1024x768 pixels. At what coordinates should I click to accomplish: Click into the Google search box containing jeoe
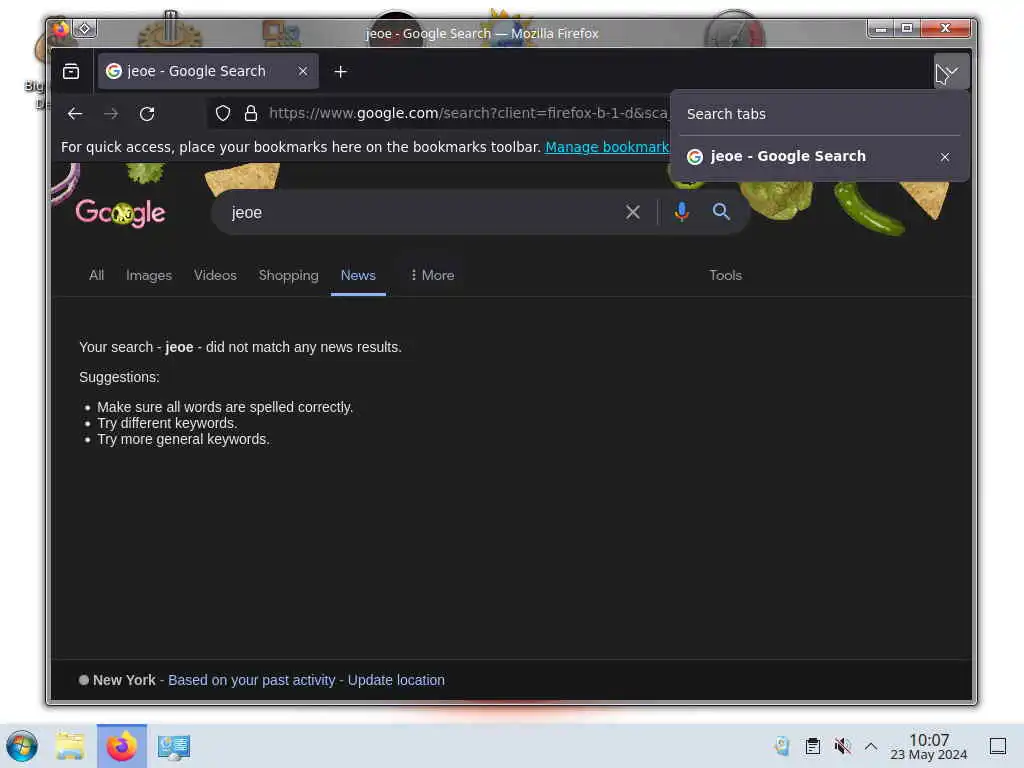pos(418,212)
